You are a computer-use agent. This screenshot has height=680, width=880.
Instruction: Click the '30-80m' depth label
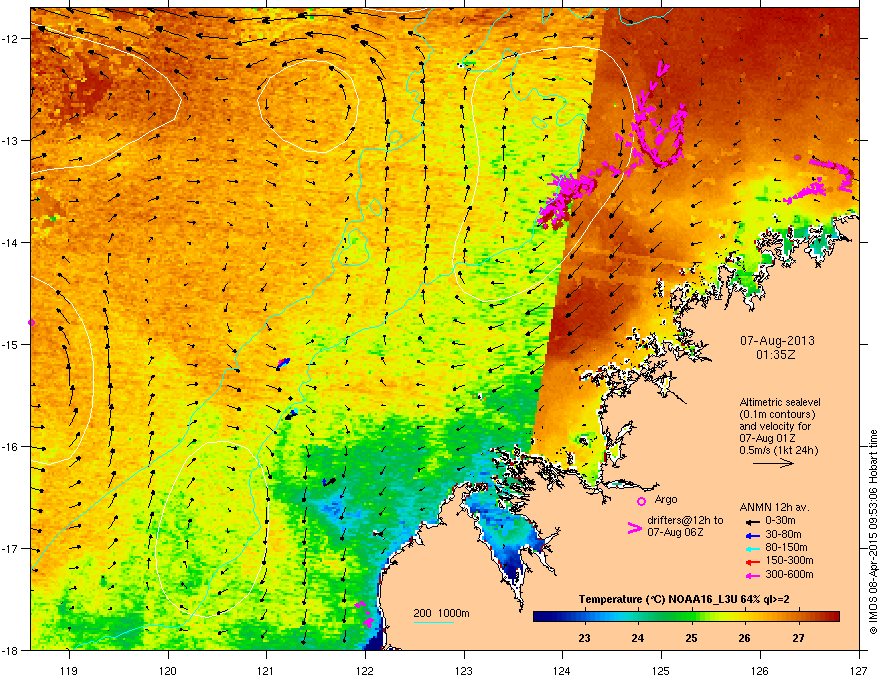[x=783, y=535]
